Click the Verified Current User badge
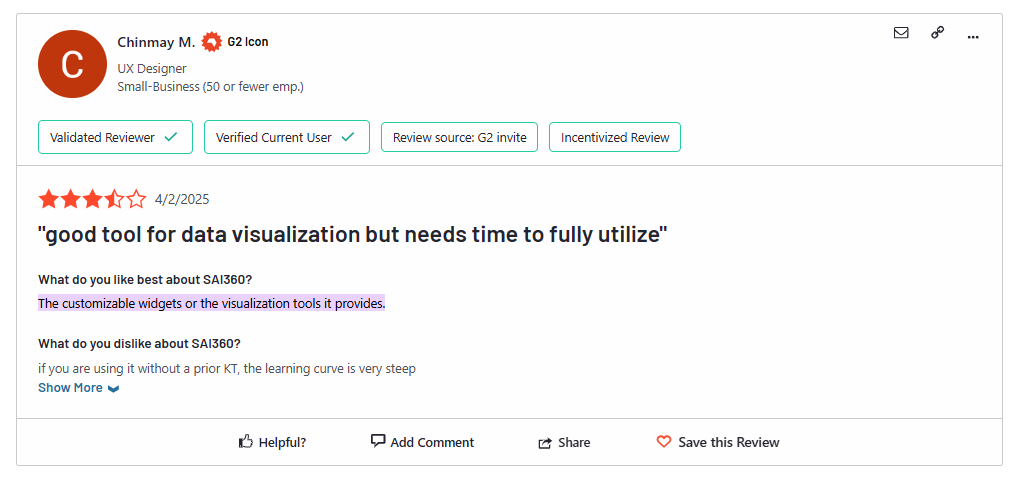Screen dimensions: 1022x478 pyautogui.click(x=286, y=137)
